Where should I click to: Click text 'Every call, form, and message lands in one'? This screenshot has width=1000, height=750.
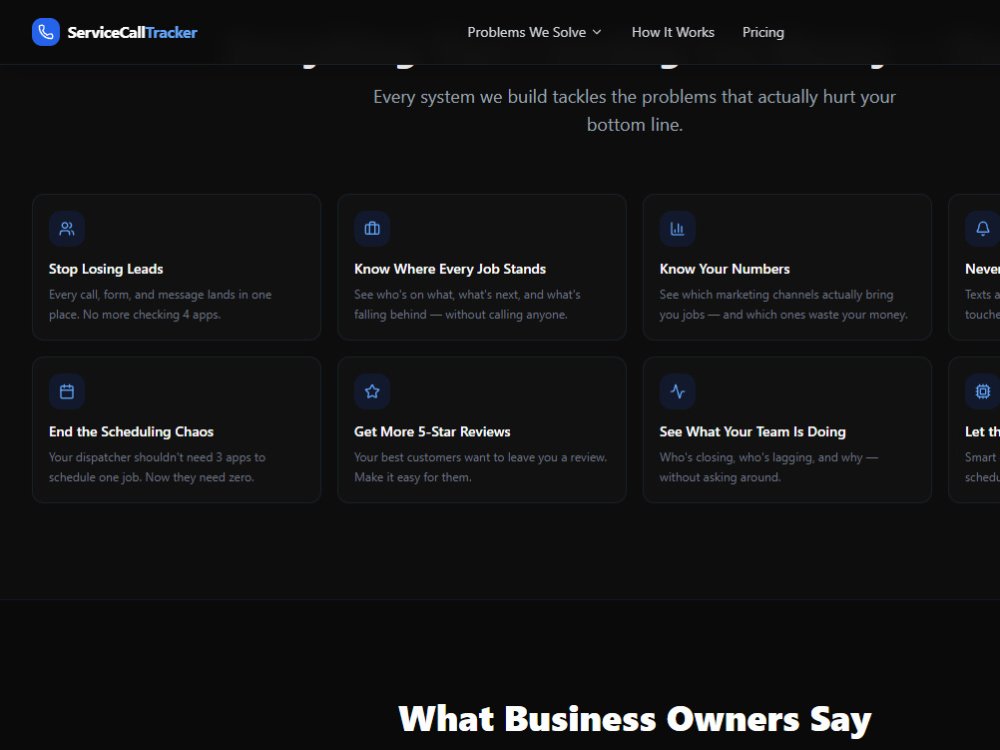click(x=160, y=295)
